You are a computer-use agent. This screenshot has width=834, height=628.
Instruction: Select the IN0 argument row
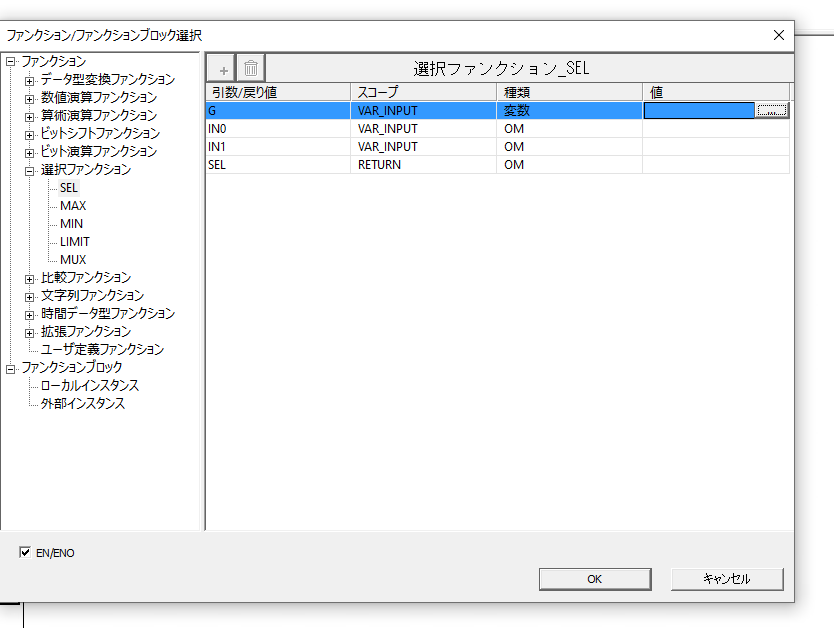click(x=278, y=129)
